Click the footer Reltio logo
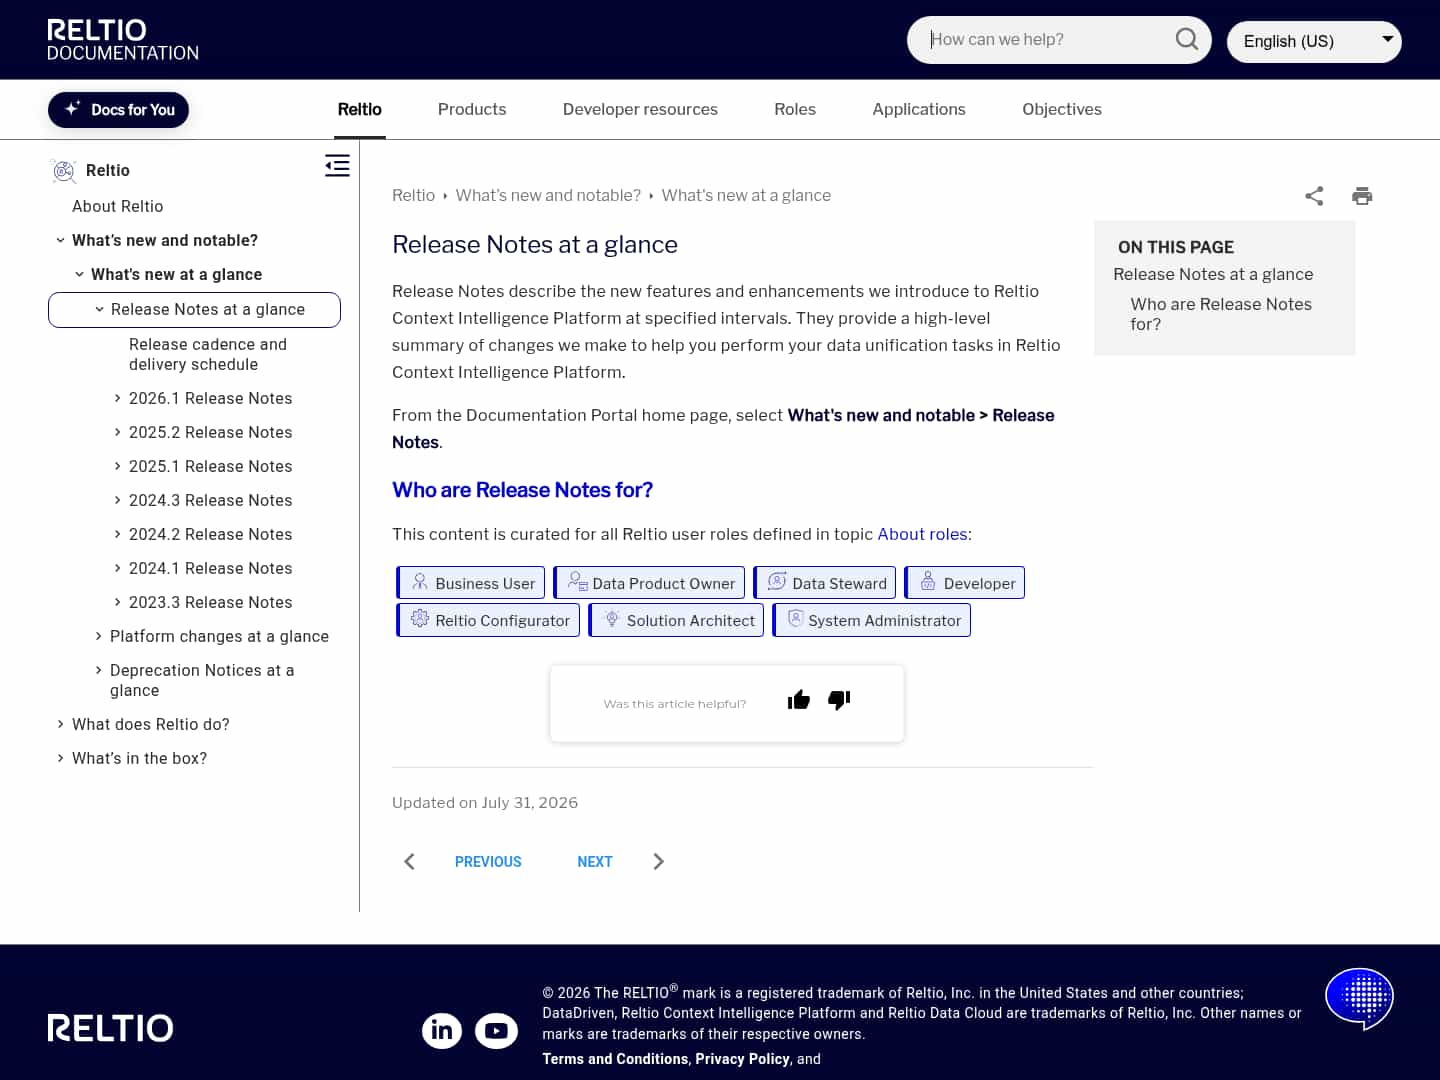Image resolution: width=1440 pixels, height=1080 pixels. (x=110, y=1028)
